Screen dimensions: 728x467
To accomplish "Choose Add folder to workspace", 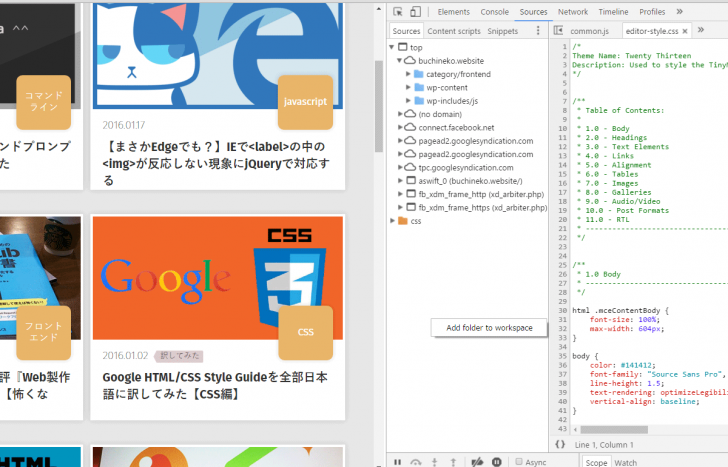I will pyautogui.click(x=489, y=328).
